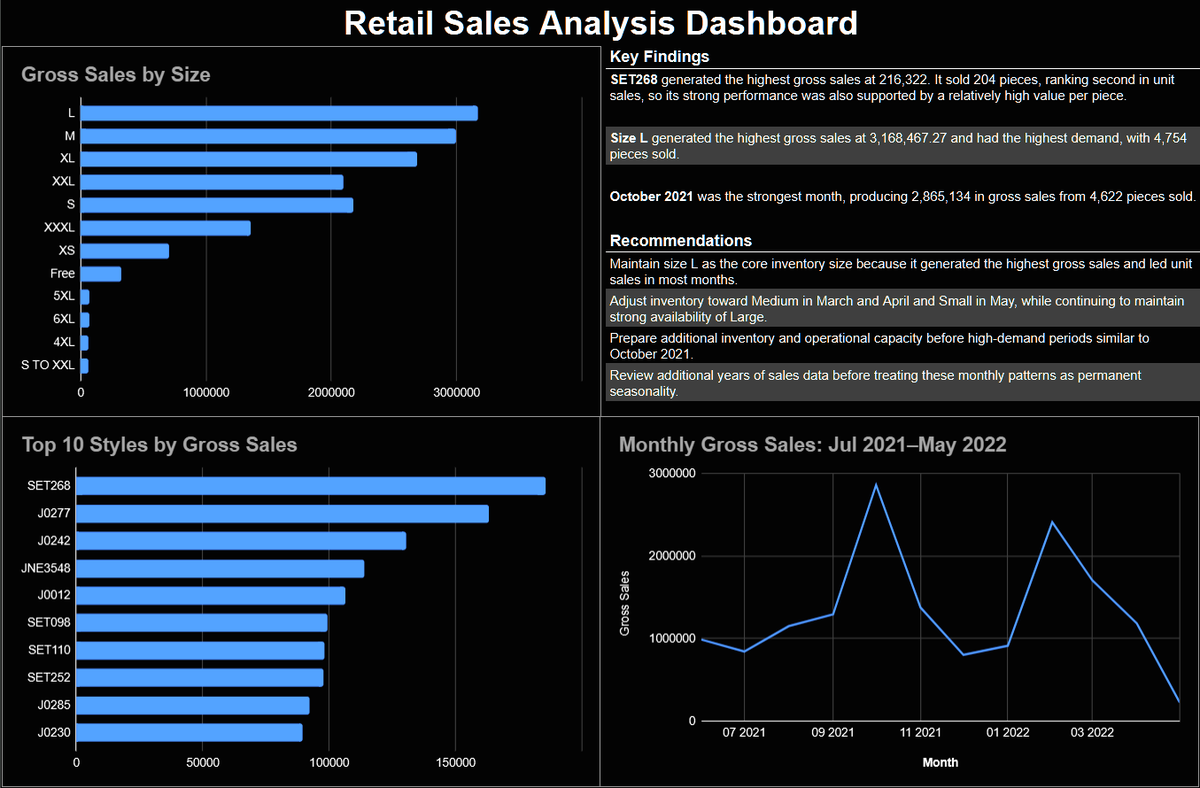Select the JNE3548 style bar
Screen dimensions: 1200x788
click(220, 569)
